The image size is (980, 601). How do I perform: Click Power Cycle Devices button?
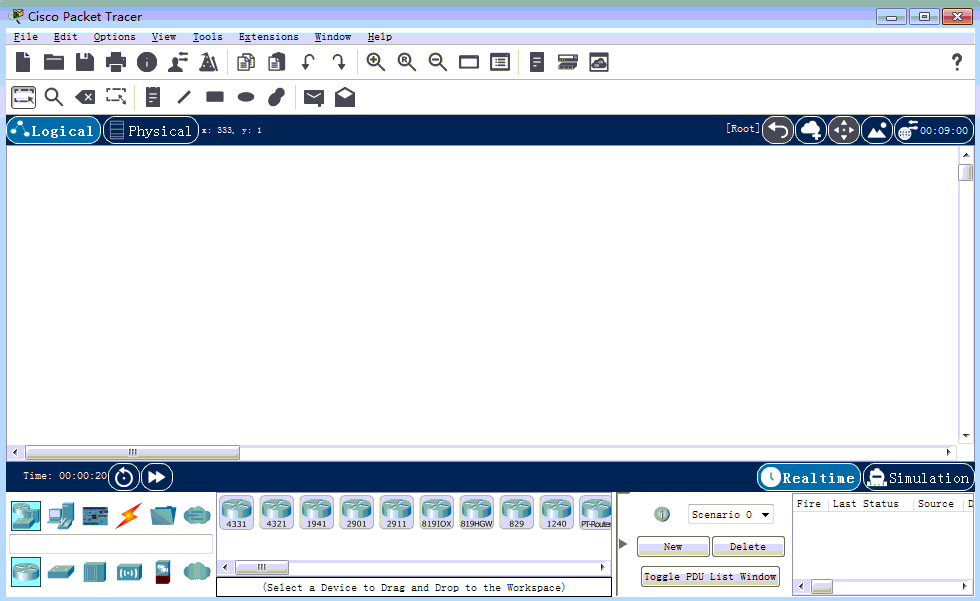(124, 477)
